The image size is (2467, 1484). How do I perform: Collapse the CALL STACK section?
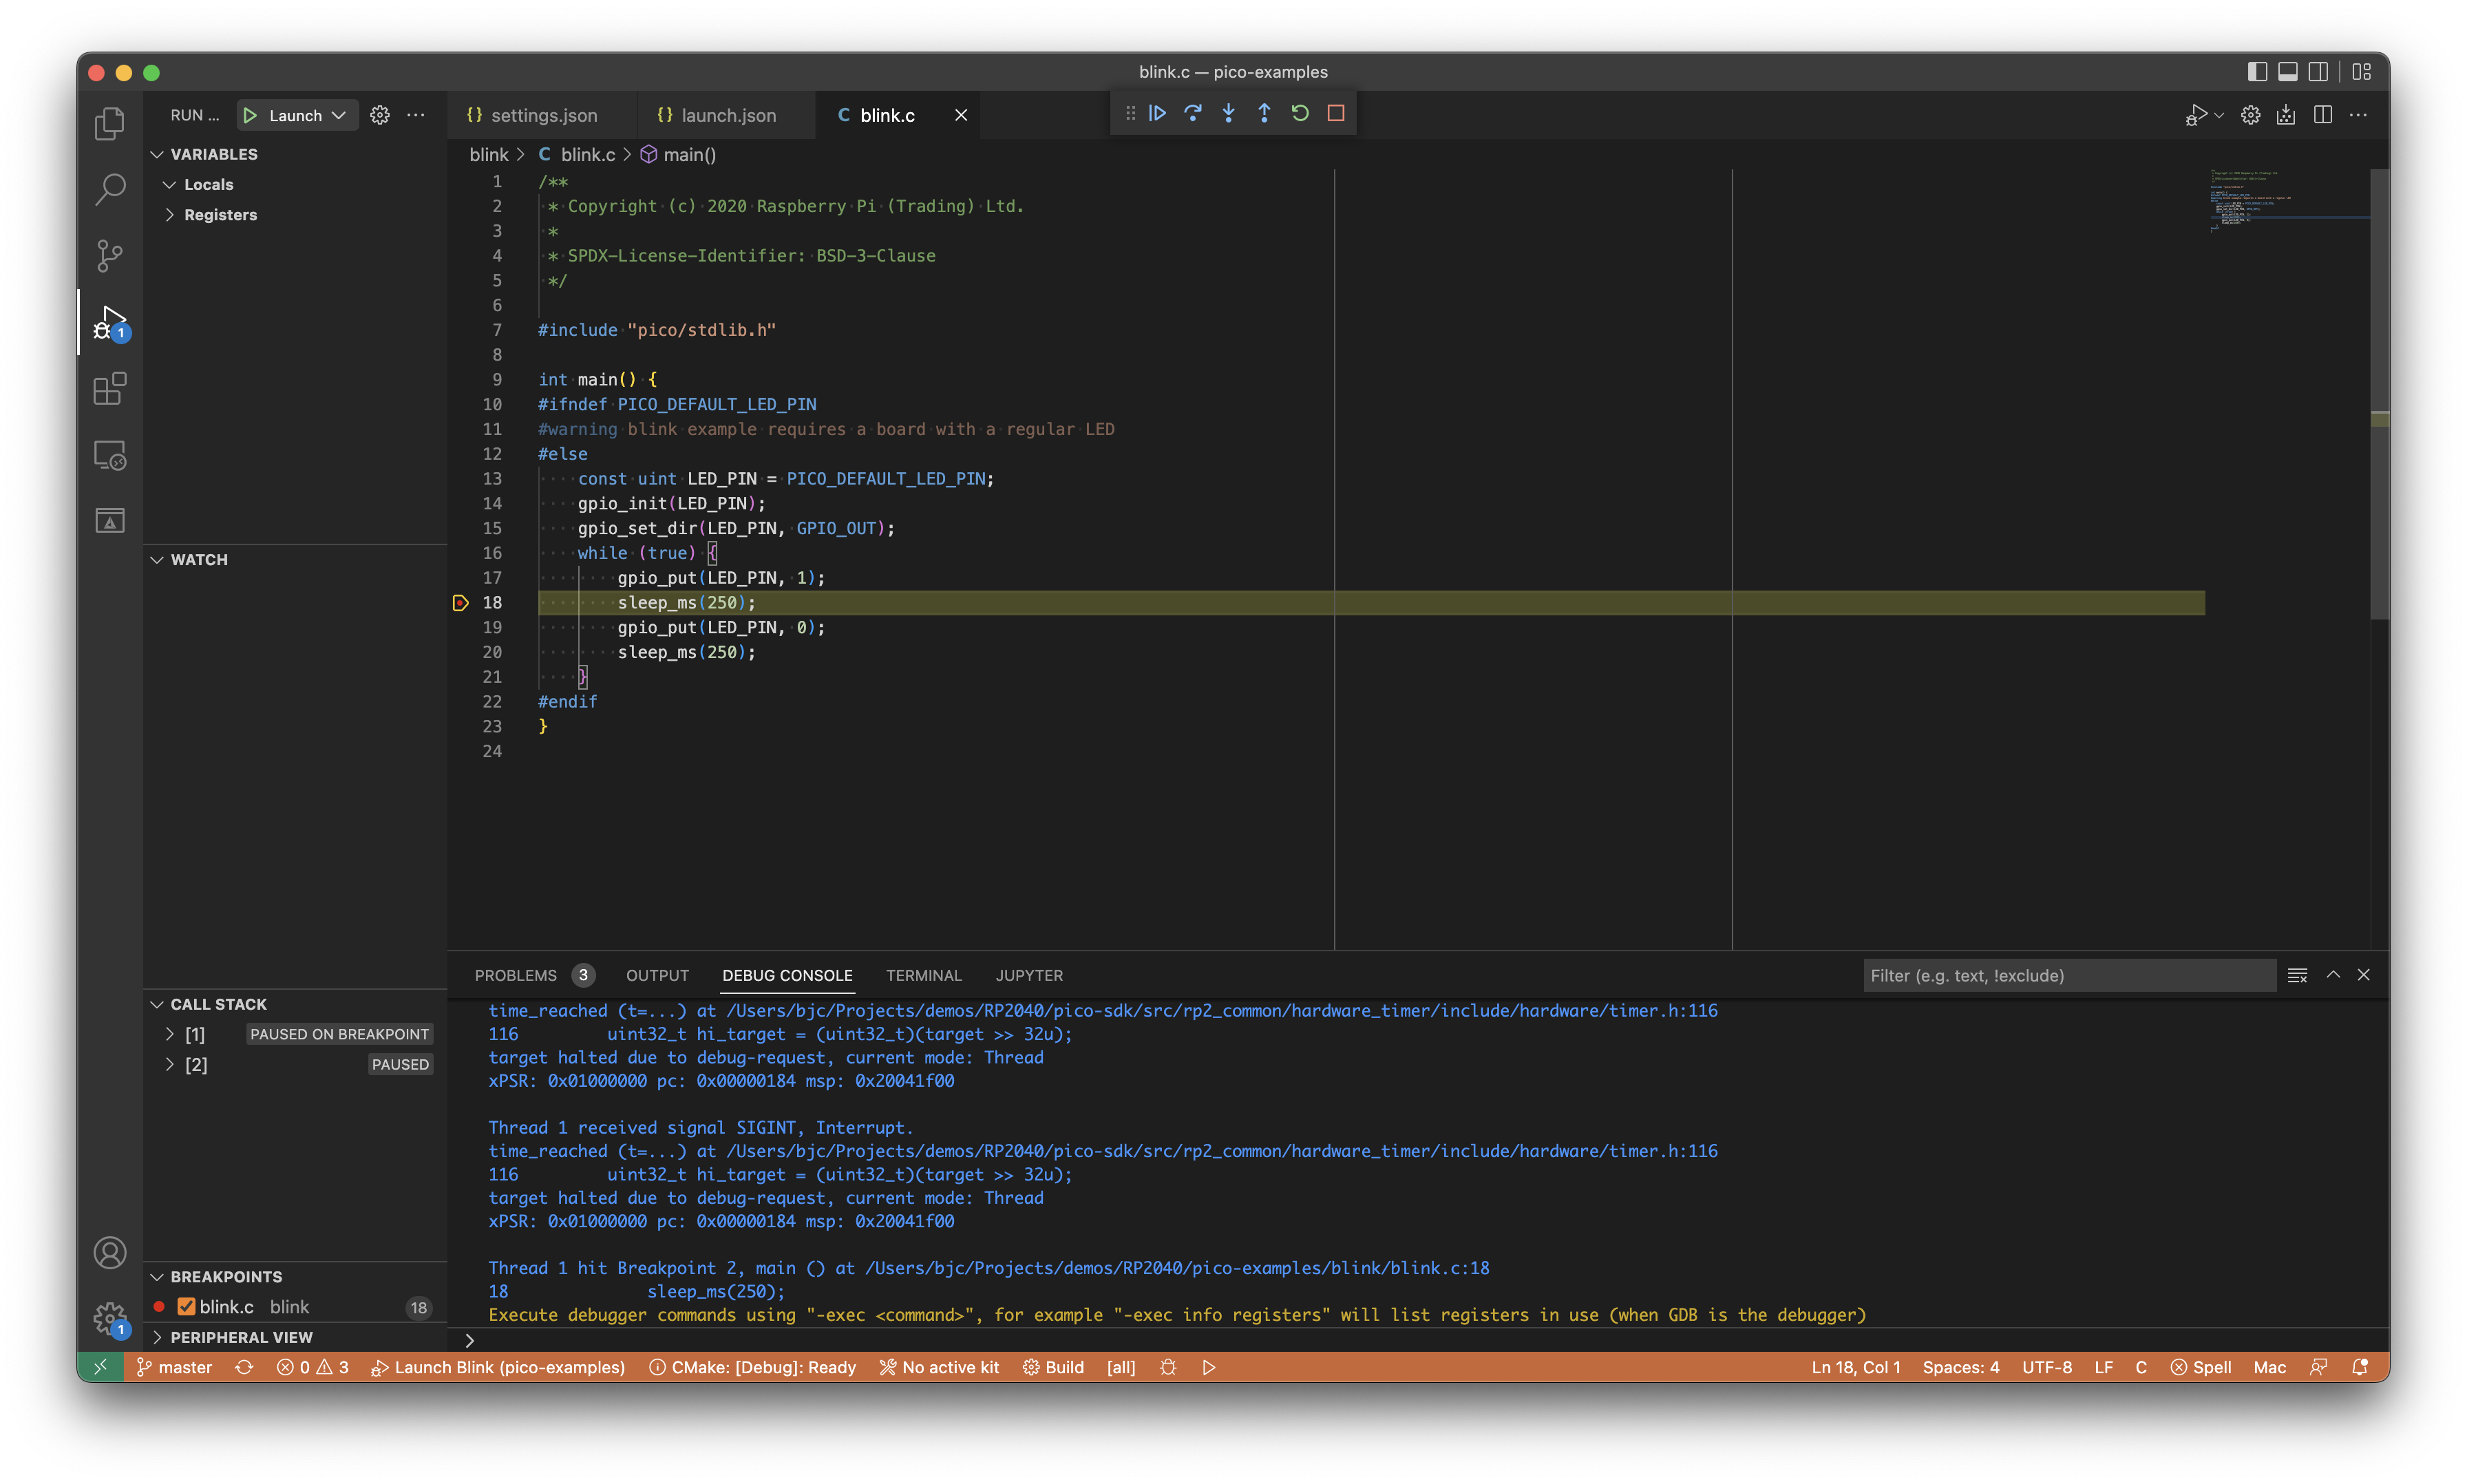tap(157, 1004)
